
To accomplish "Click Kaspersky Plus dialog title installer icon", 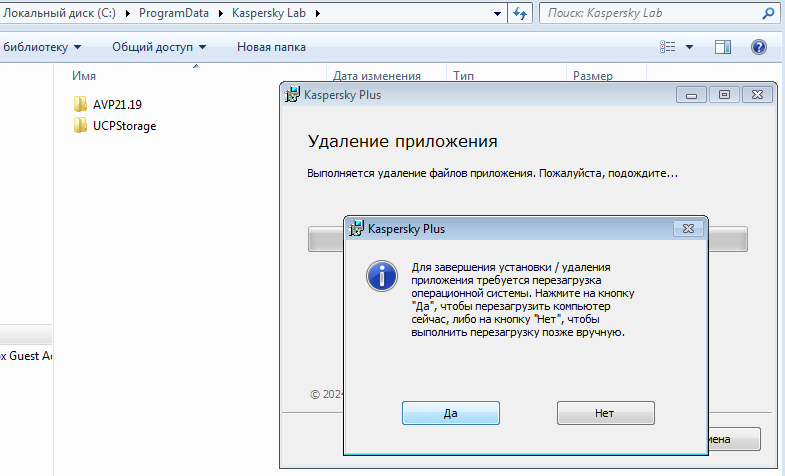I will pyautogui.click(x=356, y=228).
